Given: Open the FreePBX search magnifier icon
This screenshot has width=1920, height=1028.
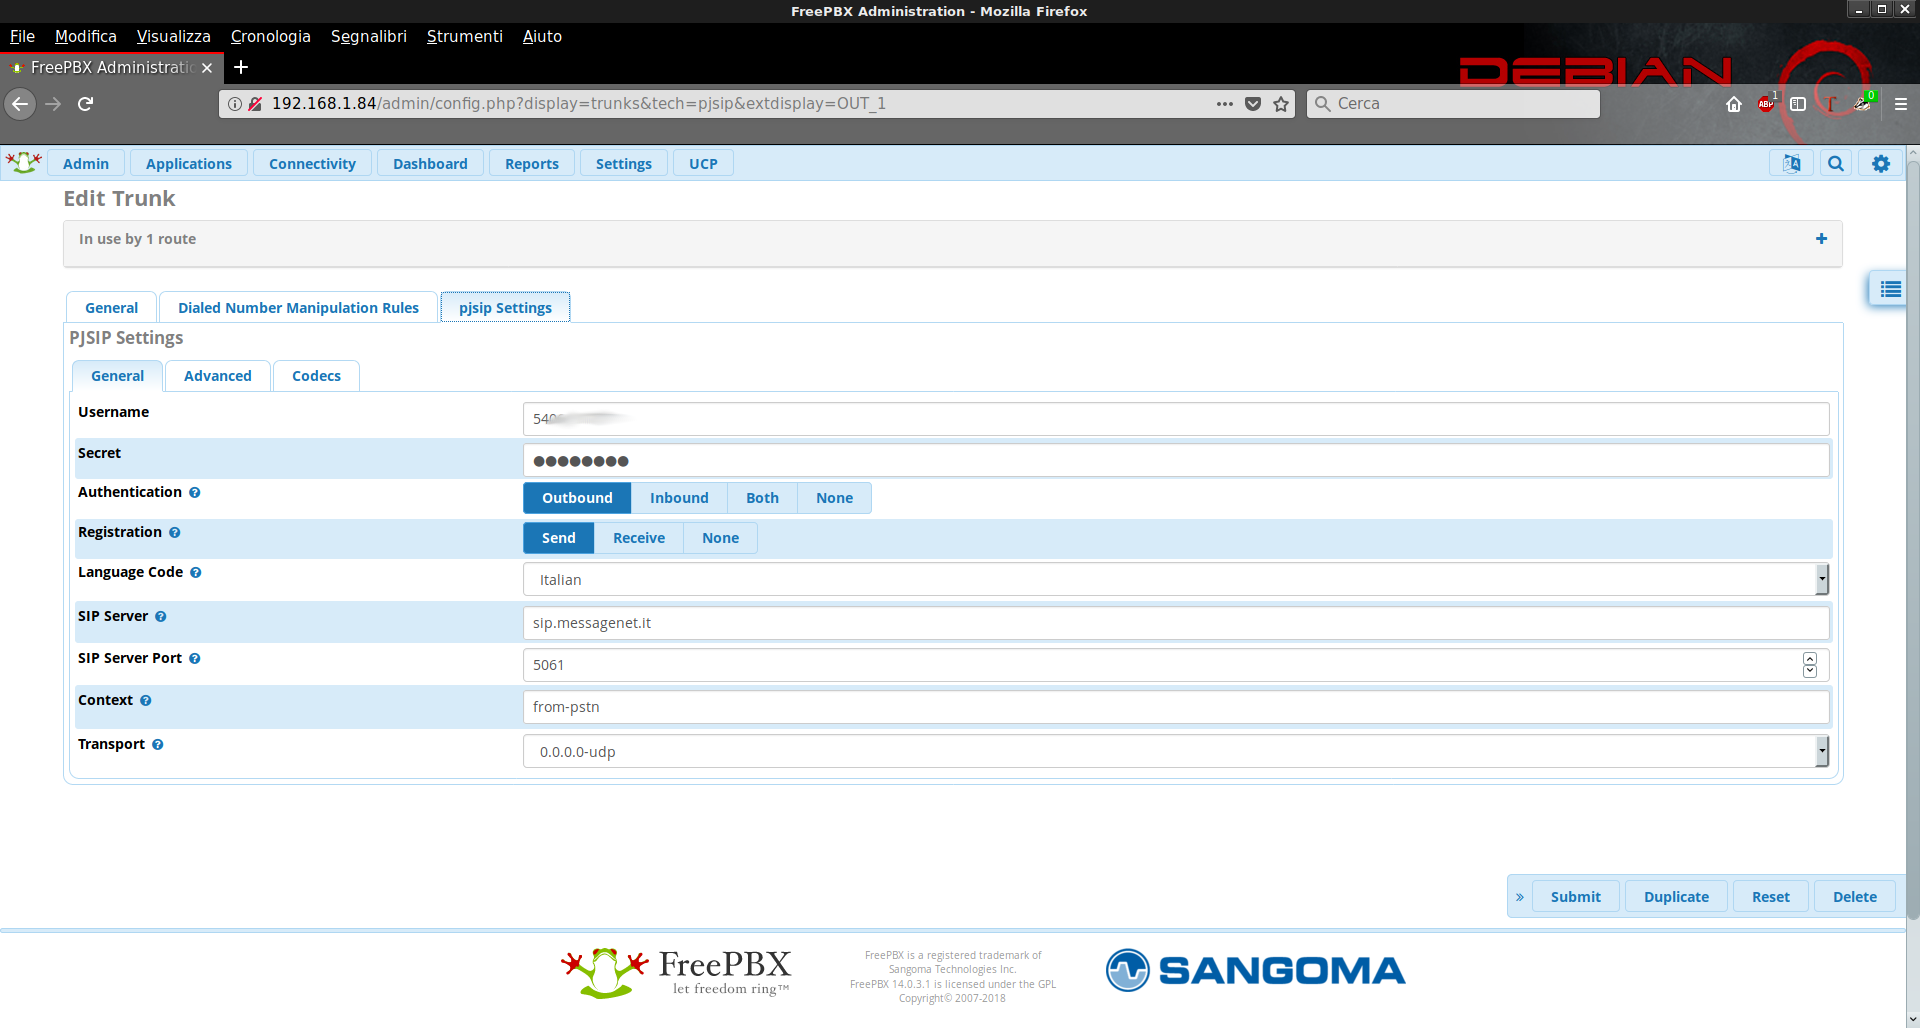Looking at the screenshot, I should 1835,164.
